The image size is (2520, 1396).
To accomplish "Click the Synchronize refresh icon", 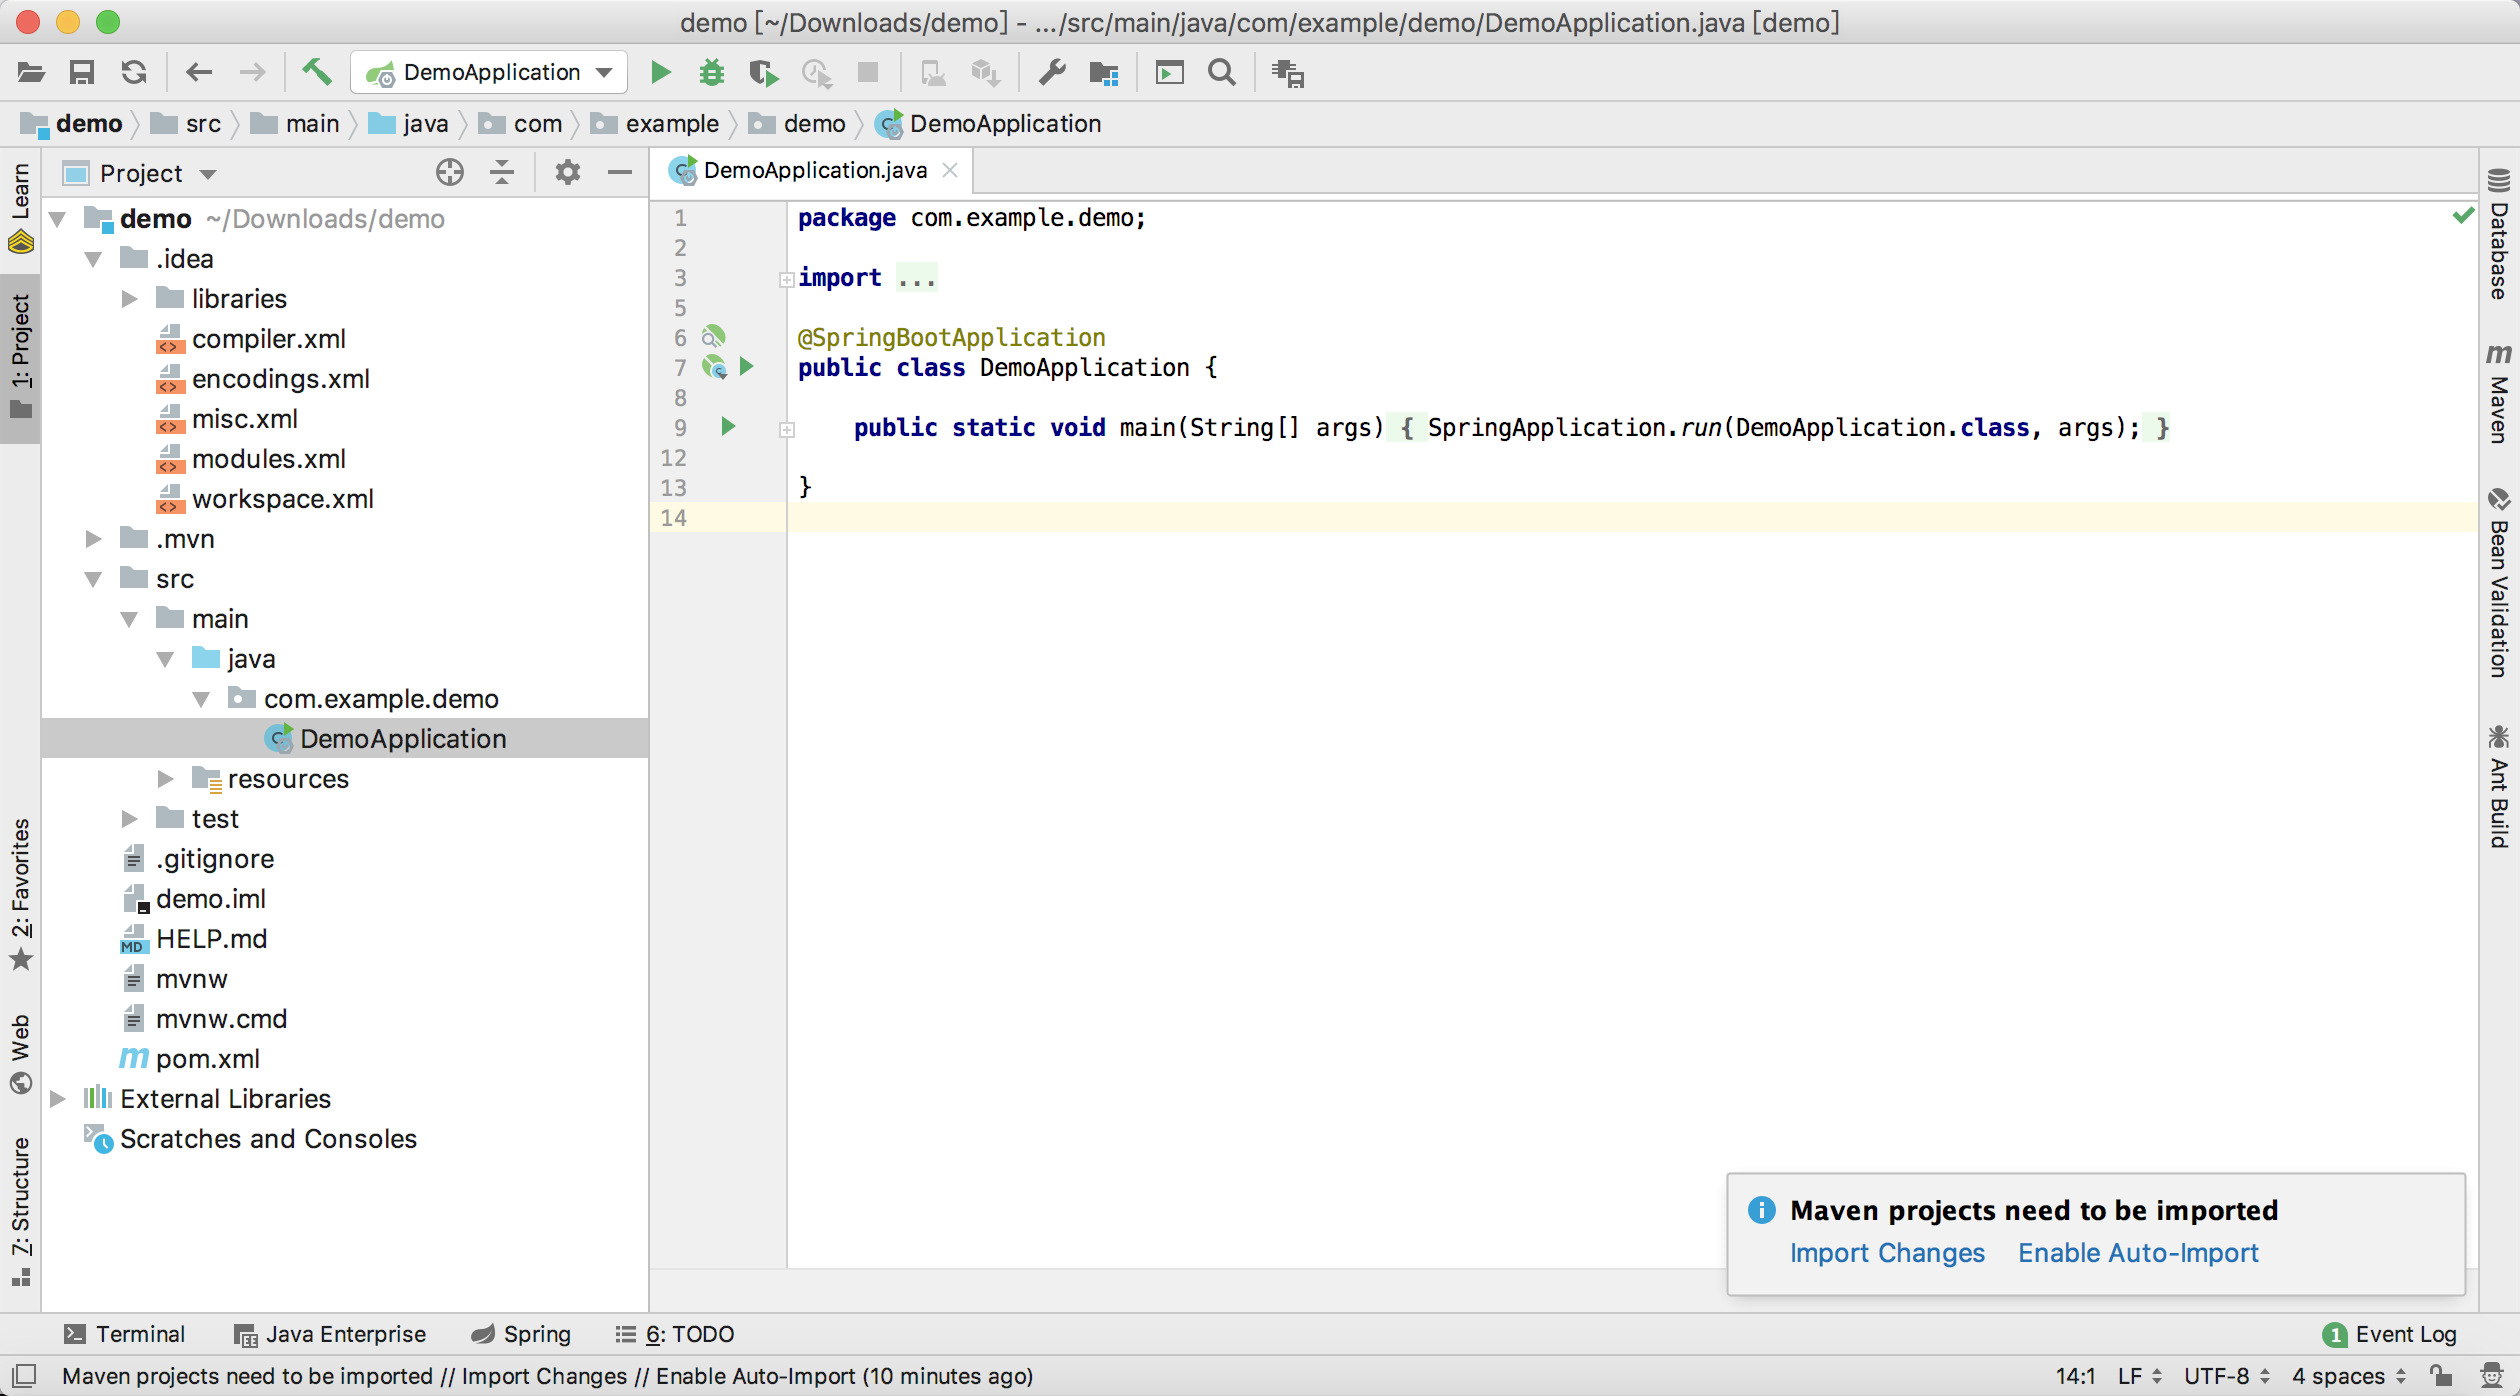I will 134,72.
